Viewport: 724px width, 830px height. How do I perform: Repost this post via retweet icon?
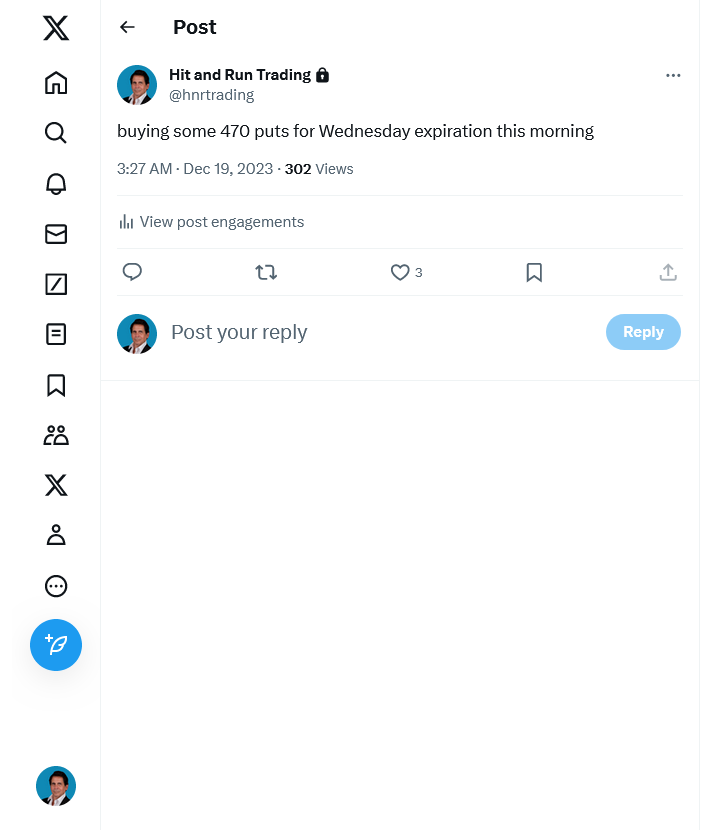[x=266, y=272]
